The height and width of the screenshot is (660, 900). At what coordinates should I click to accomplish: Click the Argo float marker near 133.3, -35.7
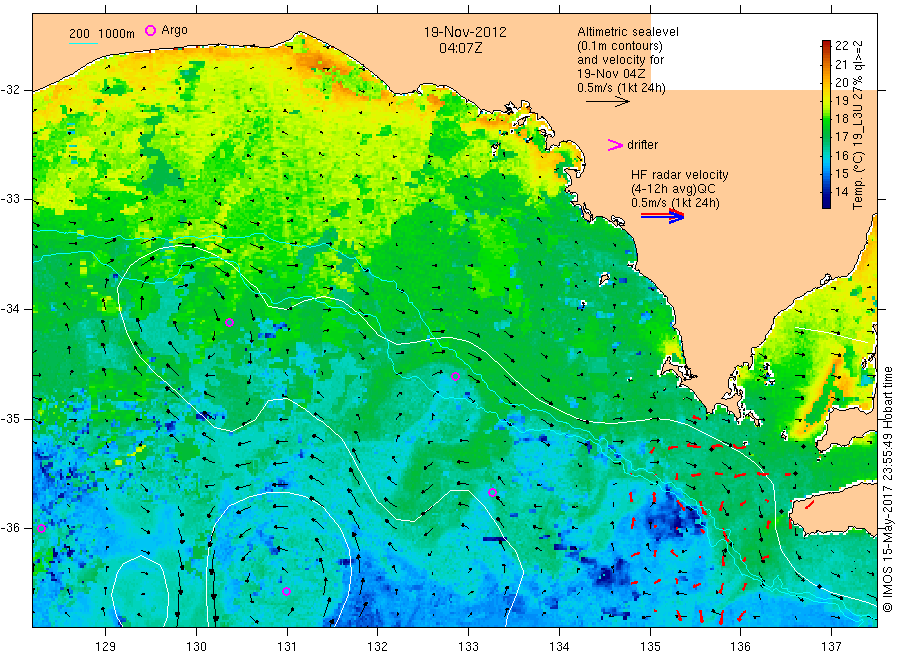coord(492,492)
